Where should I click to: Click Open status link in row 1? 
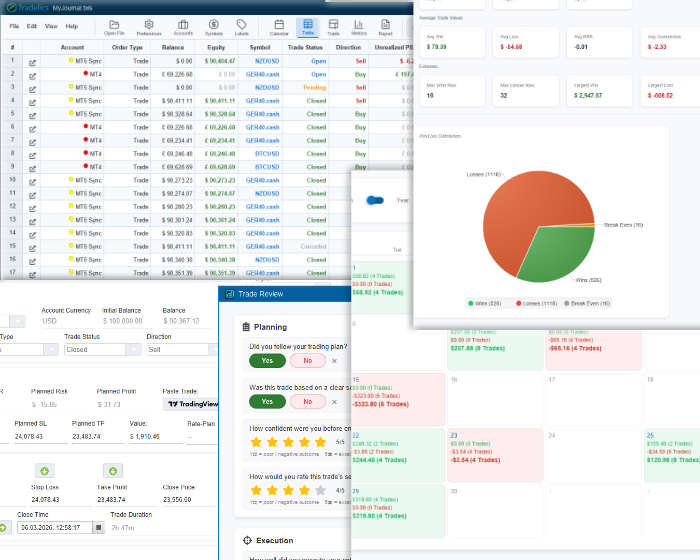[319, 61]
